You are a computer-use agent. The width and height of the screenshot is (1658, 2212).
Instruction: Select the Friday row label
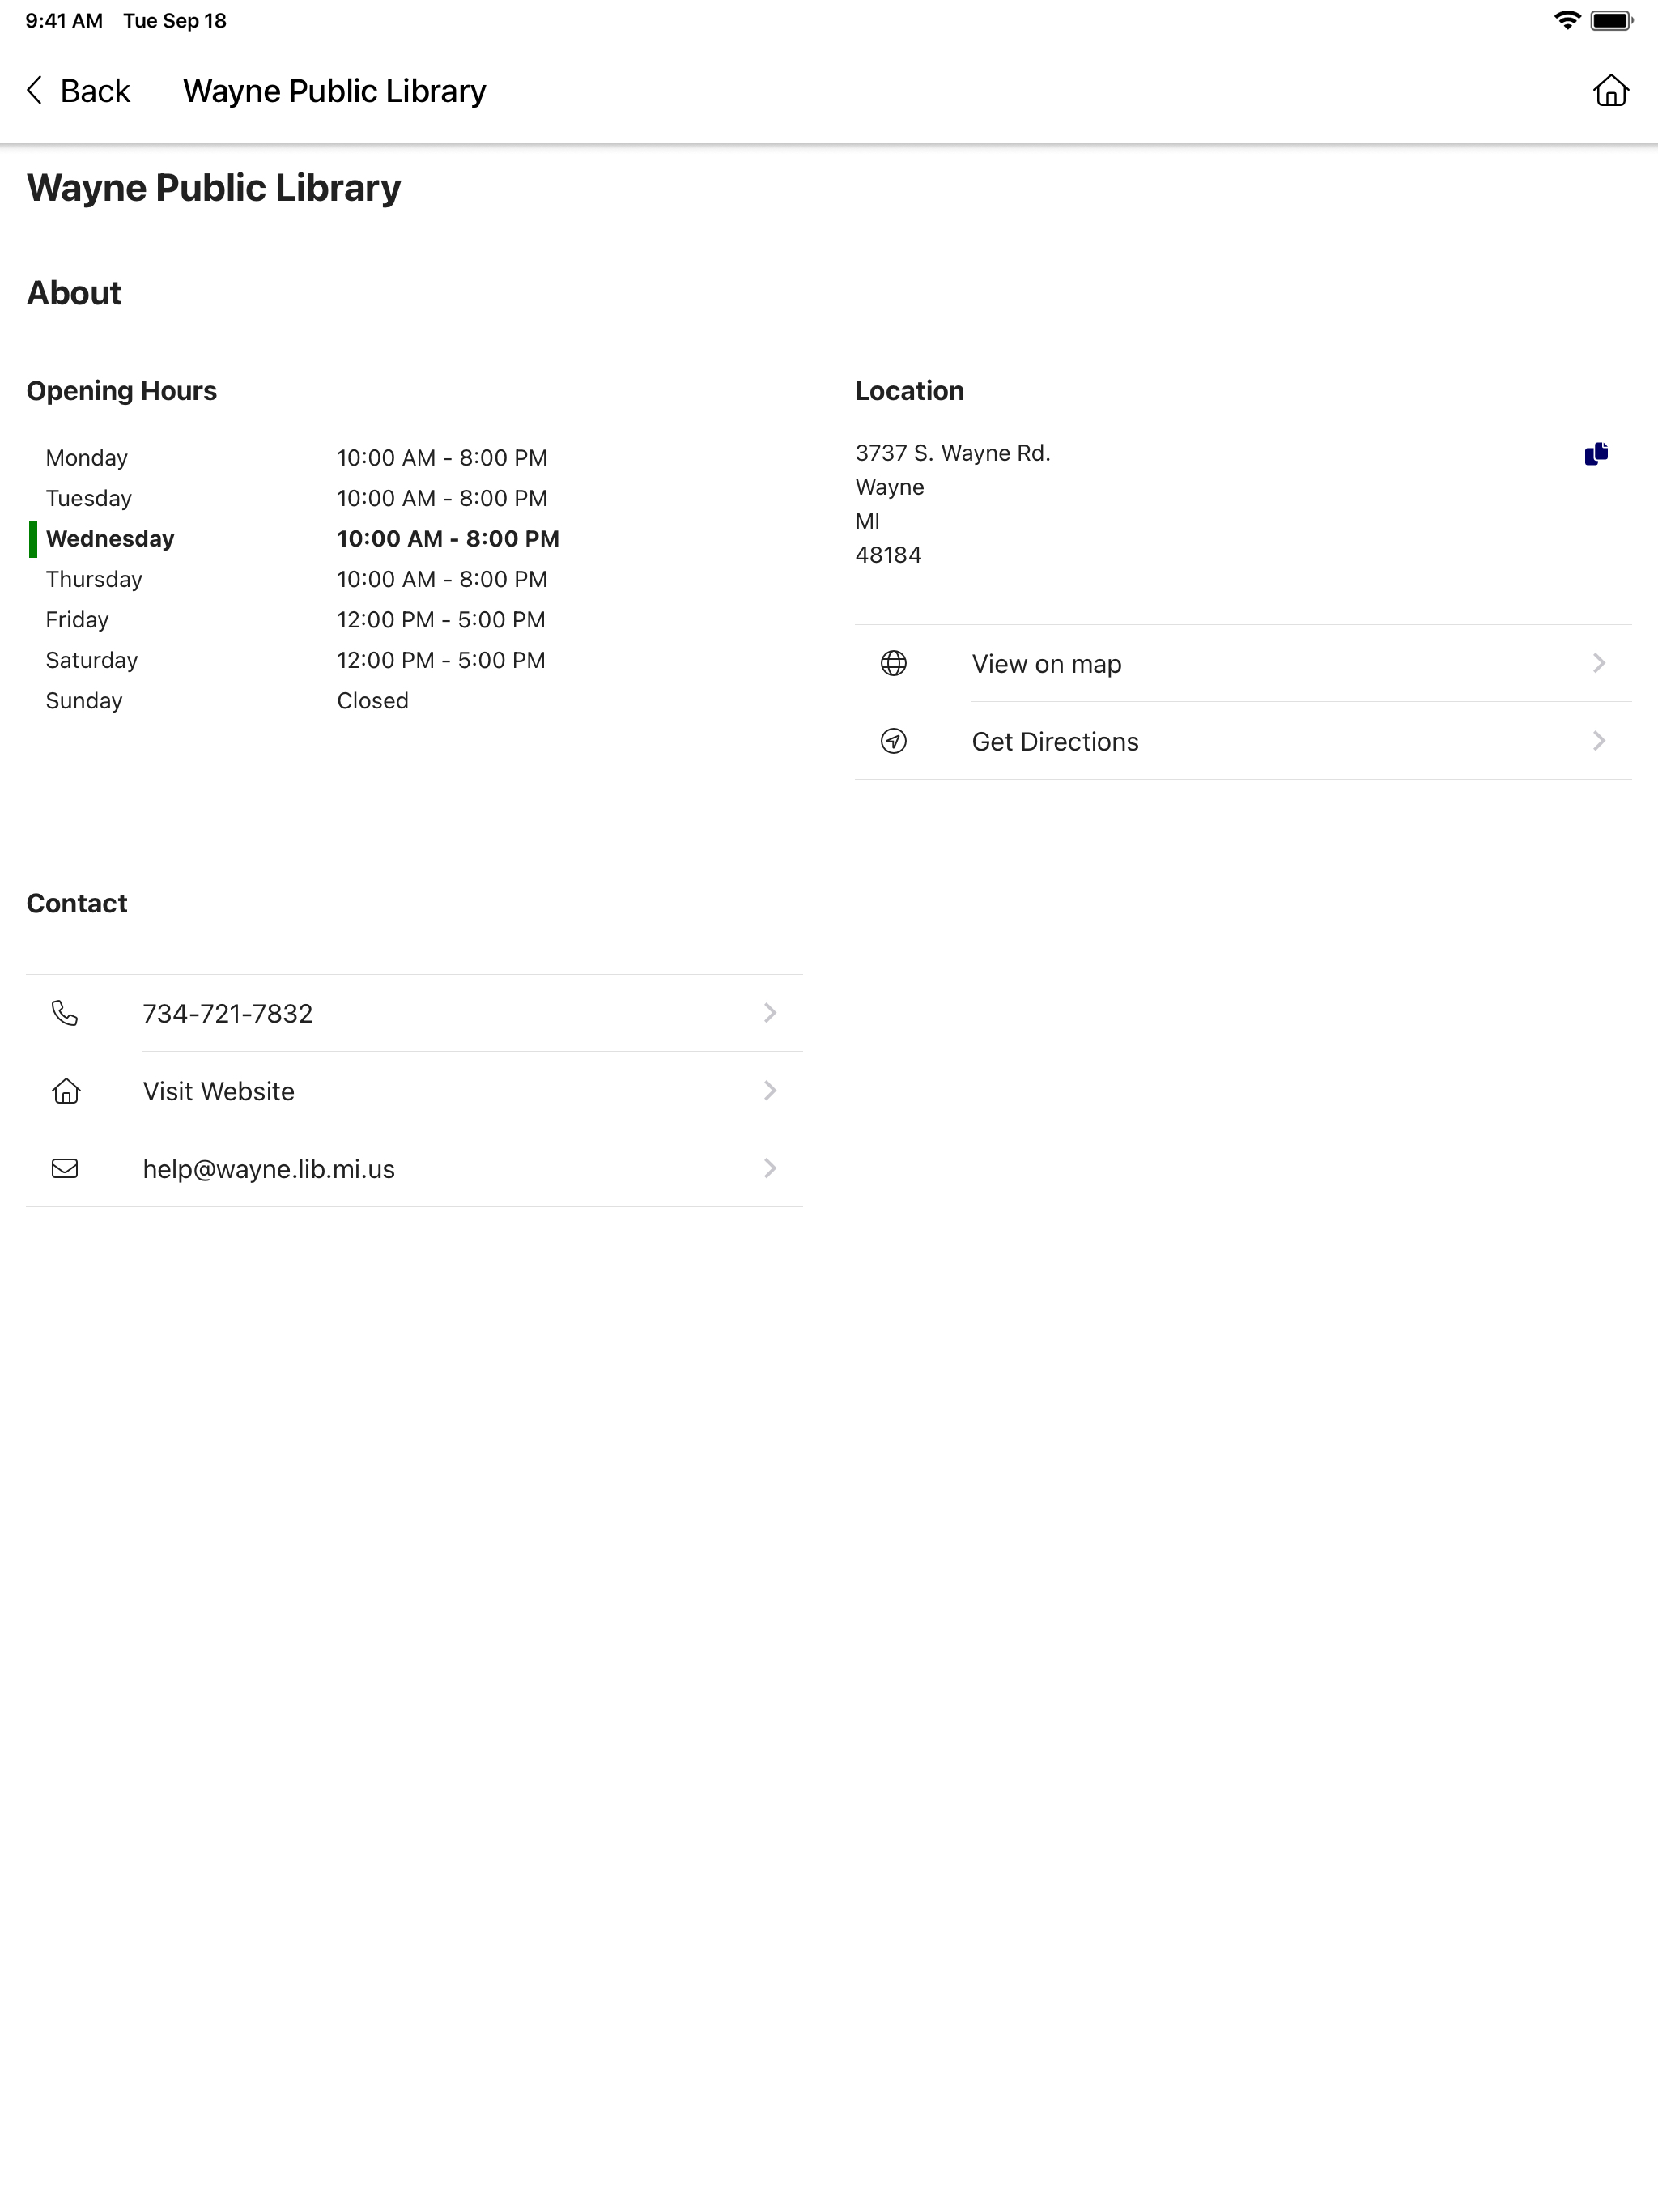pyautogui.click(x=77, y=620)
